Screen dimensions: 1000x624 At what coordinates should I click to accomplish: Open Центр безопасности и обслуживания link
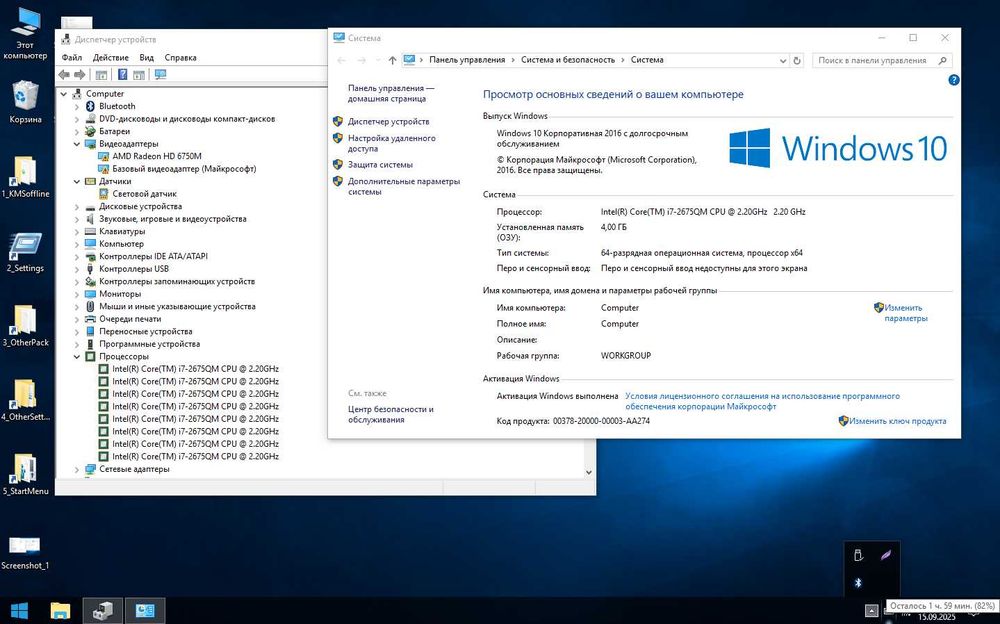pos(390,414)
